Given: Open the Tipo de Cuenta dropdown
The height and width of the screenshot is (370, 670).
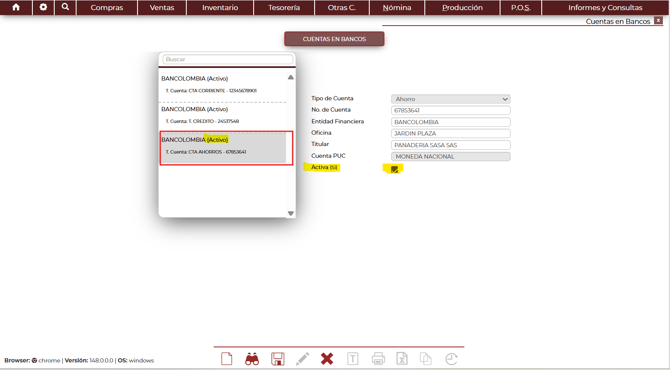Looking at the screenshot, I should click(x=450, y=99).
